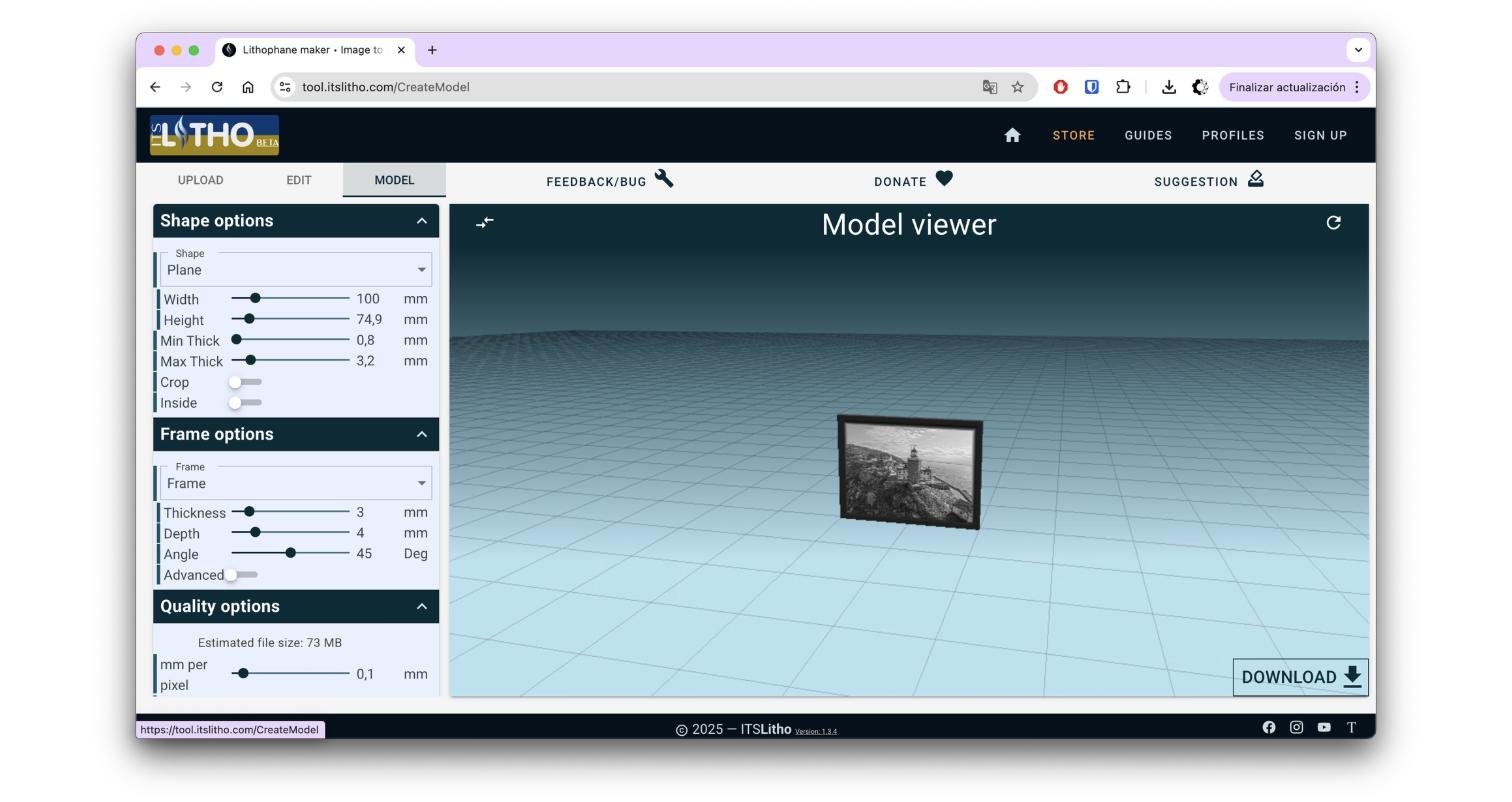Go back to previous page
The height and width of the screenshot is (802, 1512).
click(x=155, y=87)
